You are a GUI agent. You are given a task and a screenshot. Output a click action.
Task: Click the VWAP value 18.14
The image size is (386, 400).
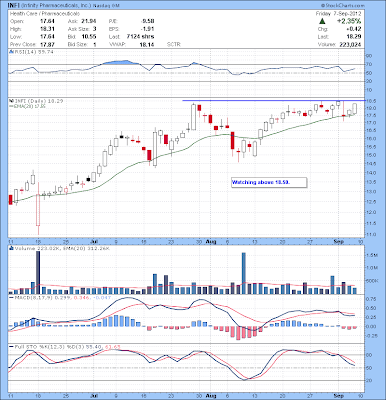pyautogui.click(x=147, y=44)
